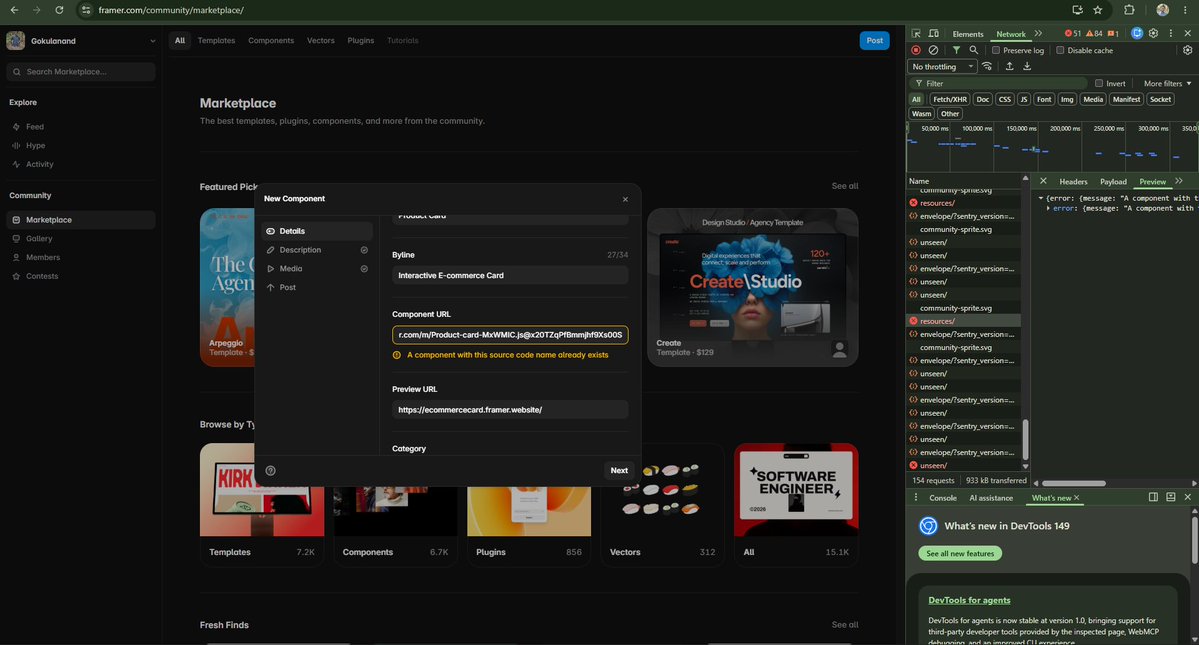
Task: Clear the network log
Action: [934, 50]
